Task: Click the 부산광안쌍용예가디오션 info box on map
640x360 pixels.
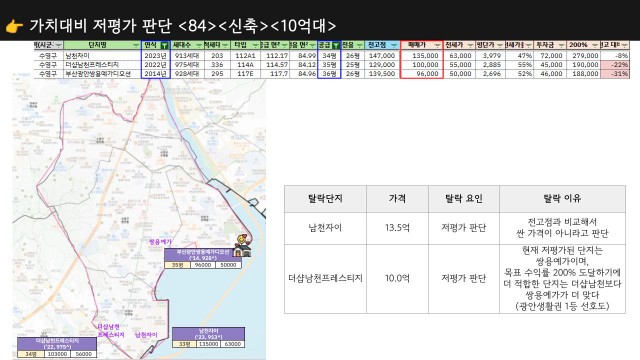Action: [203, 258]
